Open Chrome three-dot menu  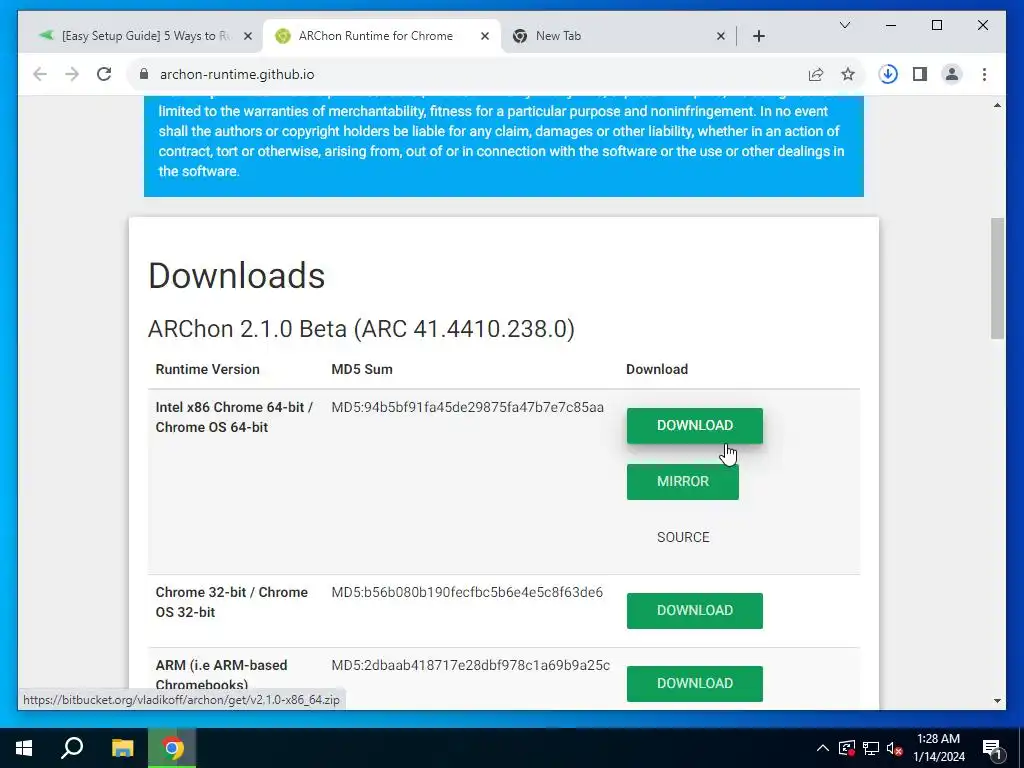984,74
